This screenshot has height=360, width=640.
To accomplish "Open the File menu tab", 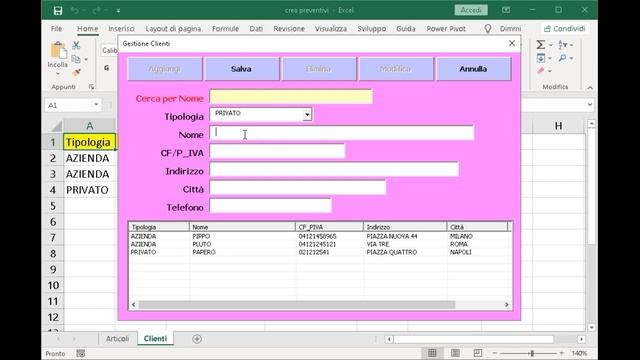I will [56, 29].
